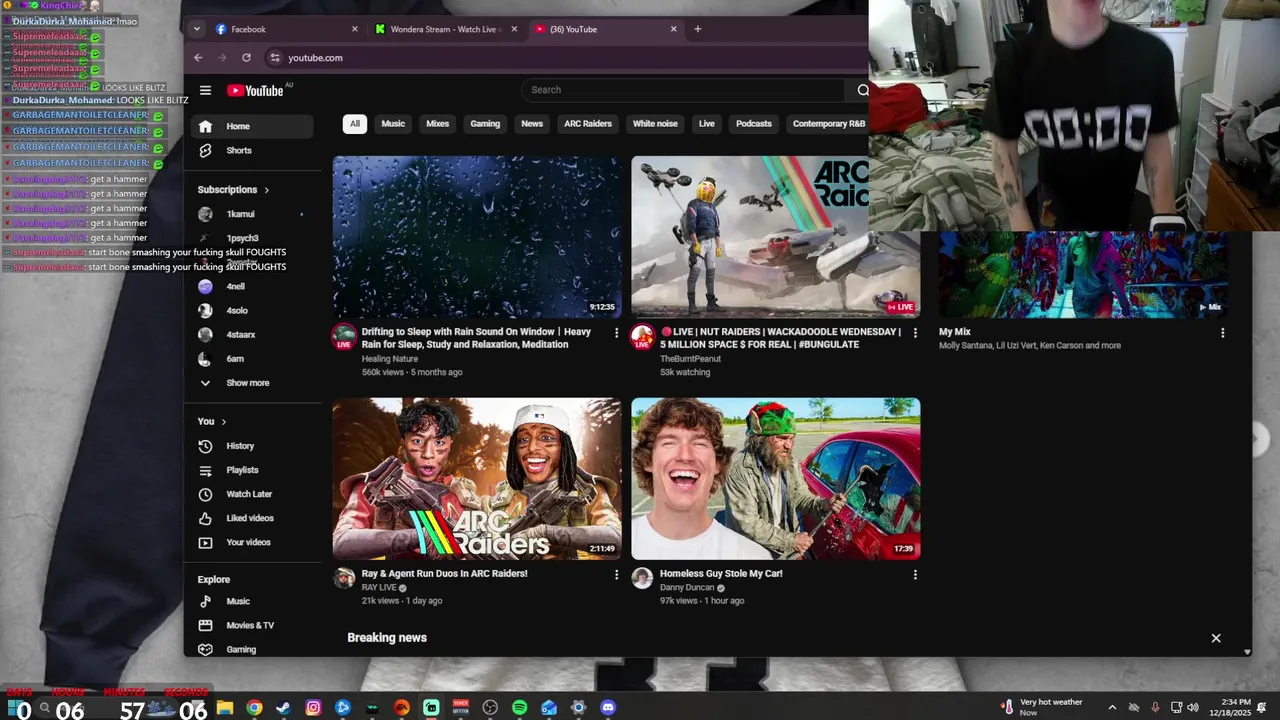Expand Show more subscriptions

(252, 383)
